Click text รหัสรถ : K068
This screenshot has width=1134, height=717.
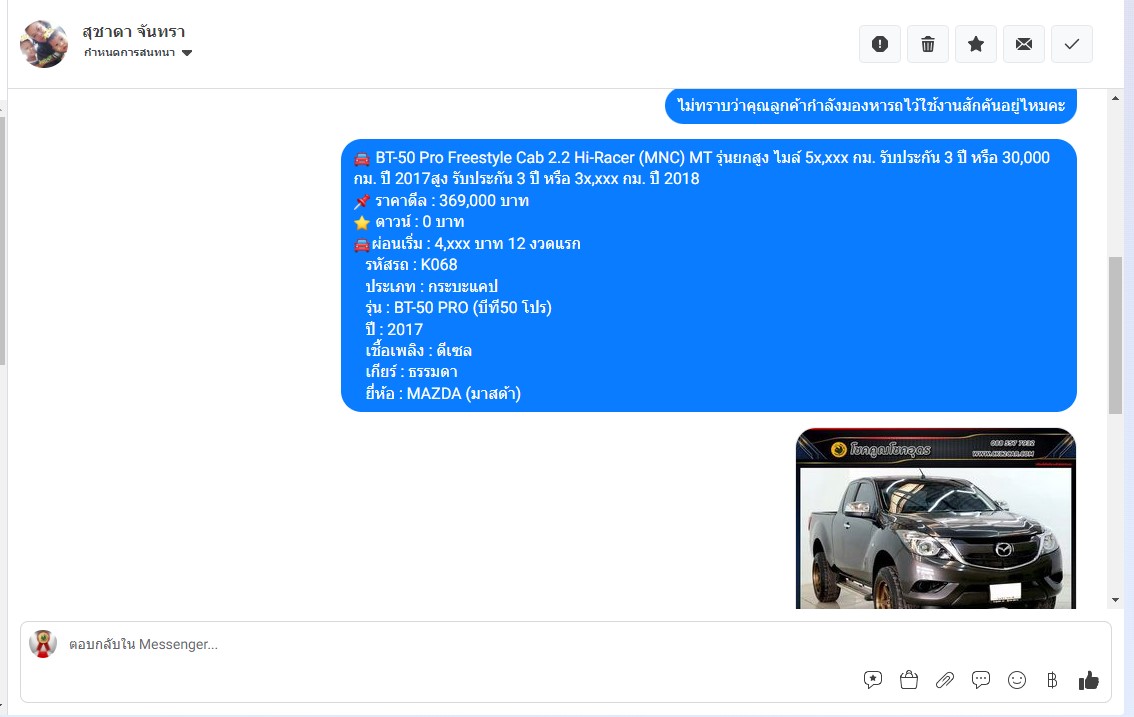412,265
